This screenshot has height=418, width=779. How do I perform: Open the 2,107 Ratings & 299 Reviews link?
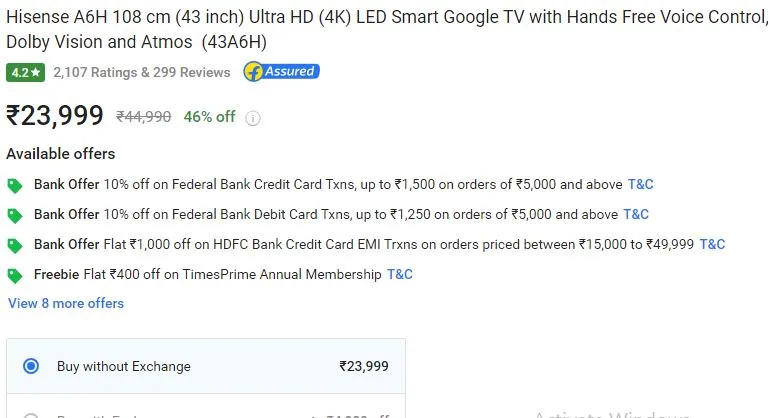[x=142, y=73]
